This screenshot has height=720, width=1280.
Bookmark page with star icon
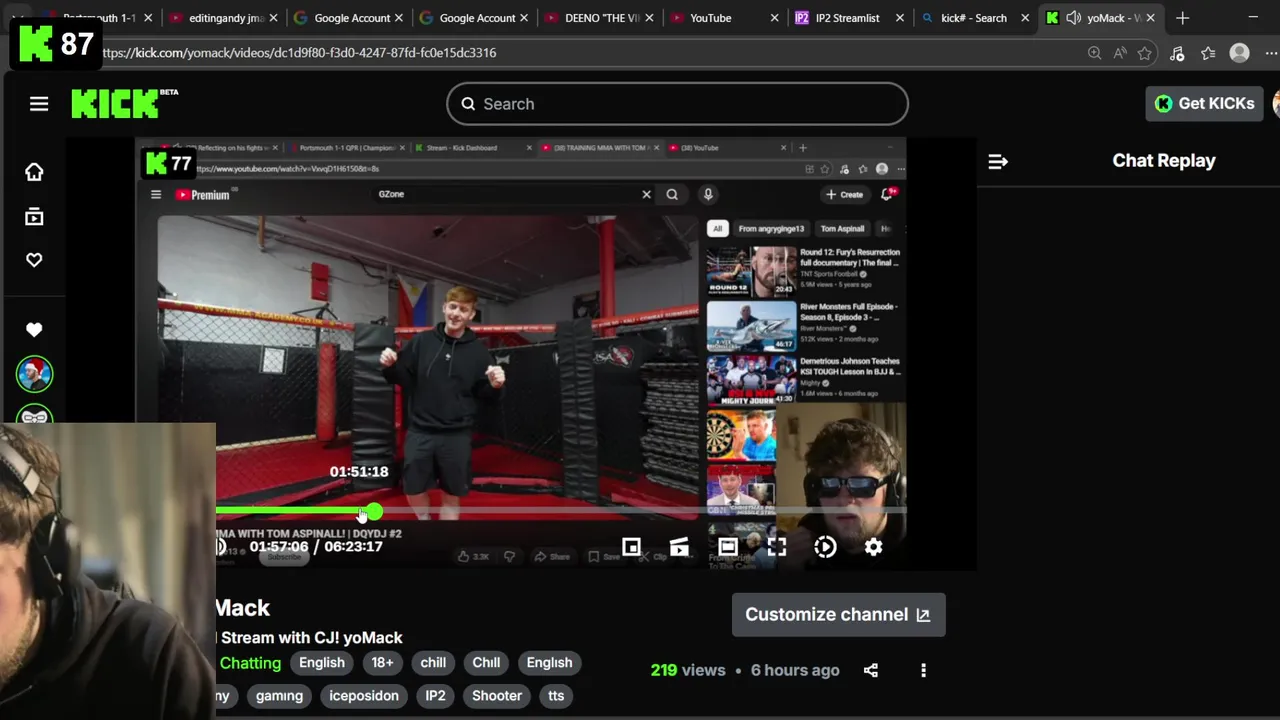(x=1145, y=53)
